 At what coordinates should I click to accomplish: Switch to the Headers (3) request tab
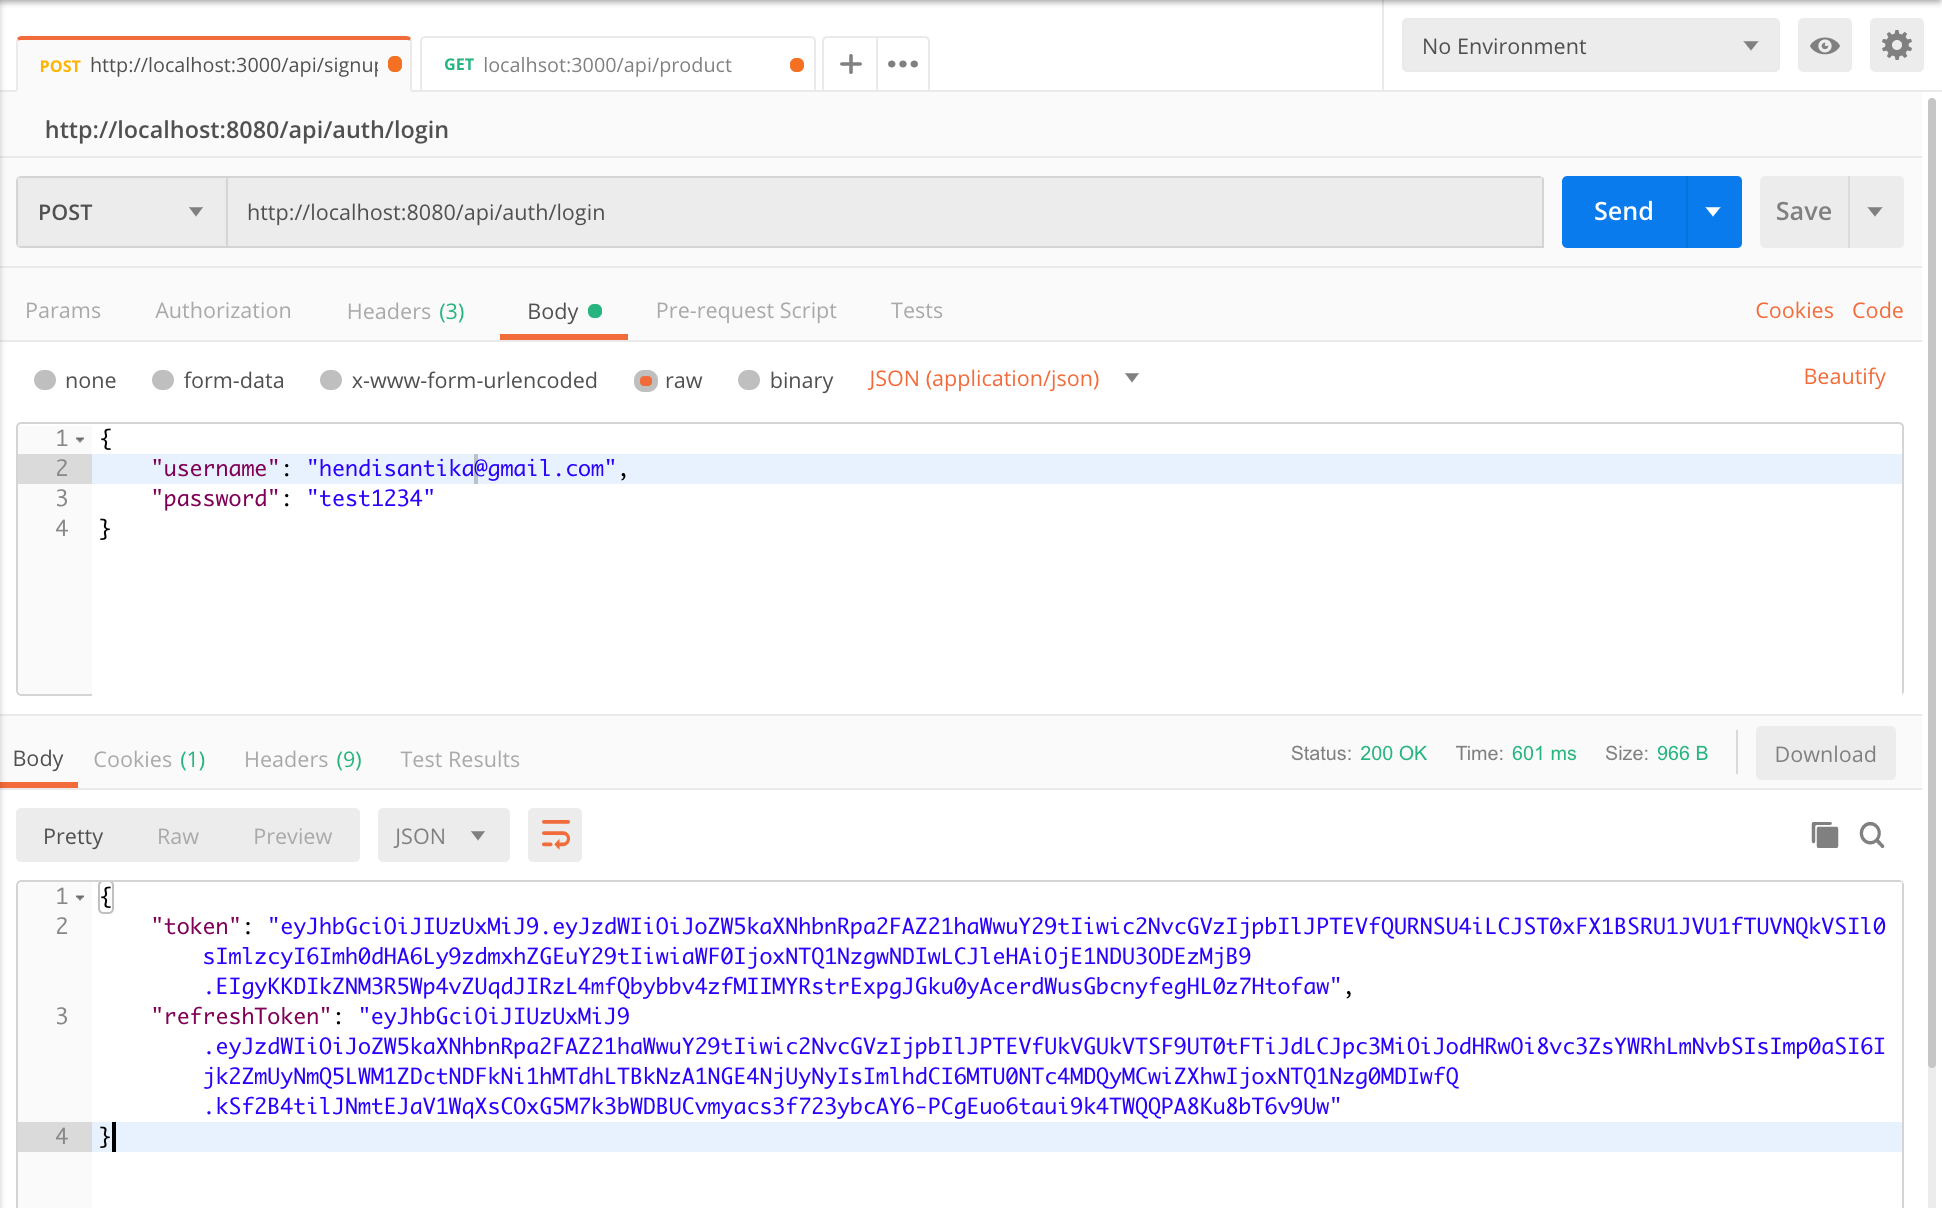[x=405, y=311]
